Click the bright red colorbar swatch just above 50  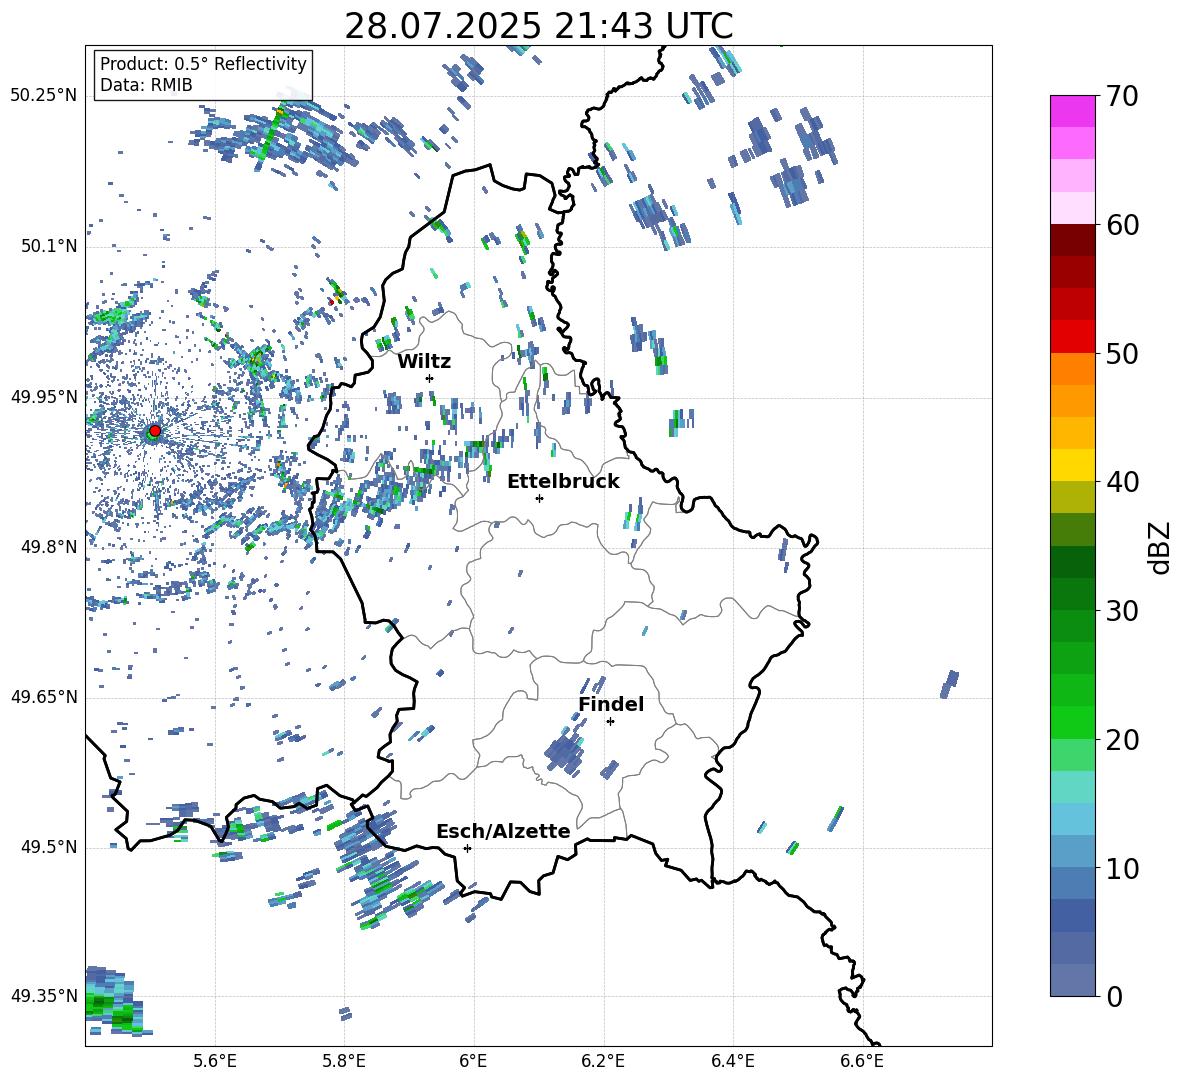pyautogui.click(x=1072, y=336)
